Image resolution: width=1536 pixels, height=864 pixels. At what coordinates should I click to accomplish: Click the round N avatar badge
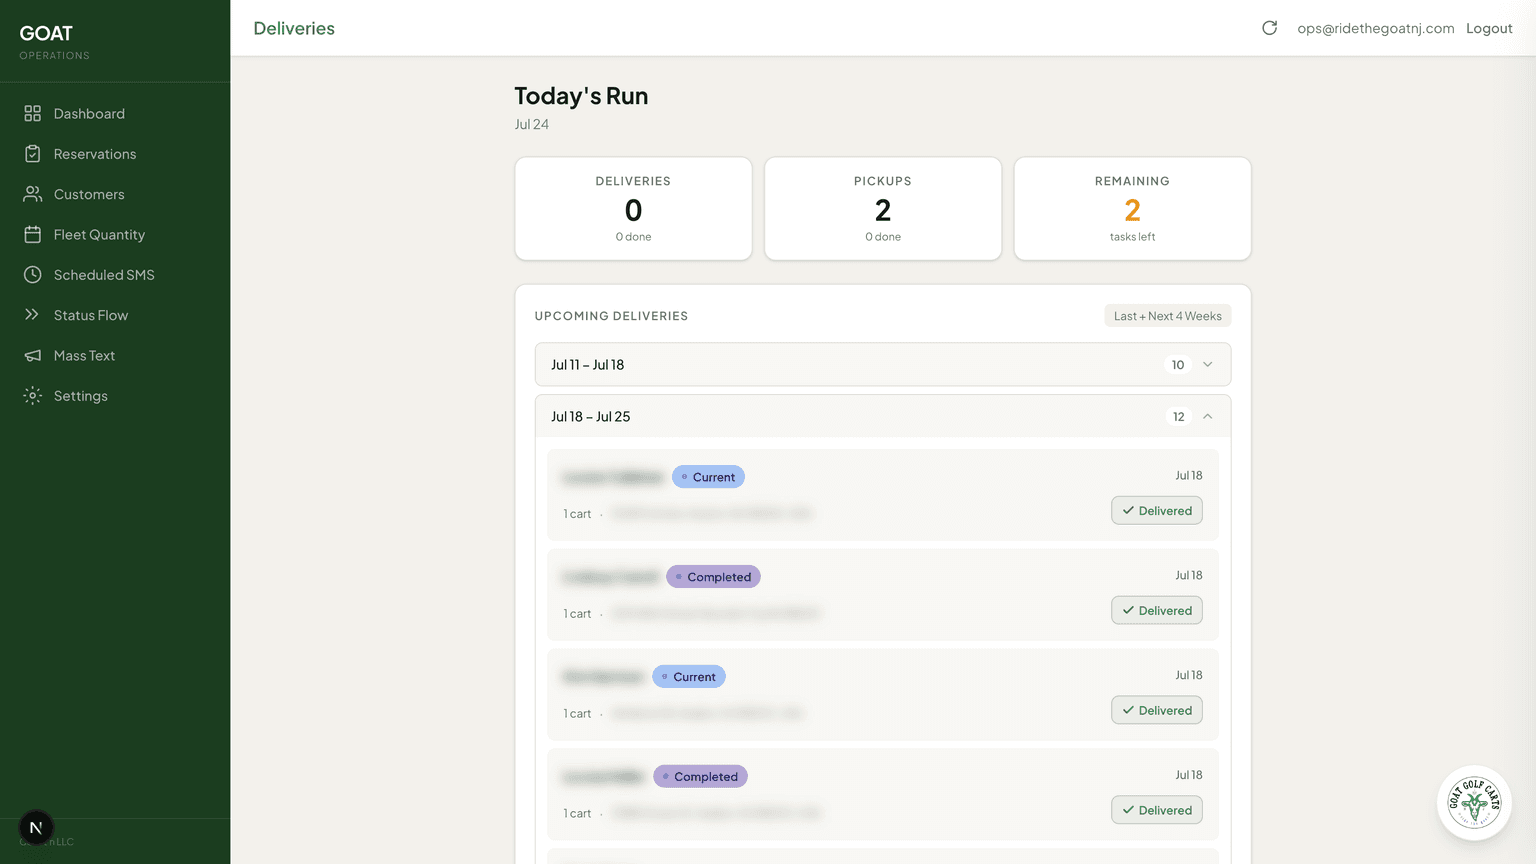click(x=36, y=828)
